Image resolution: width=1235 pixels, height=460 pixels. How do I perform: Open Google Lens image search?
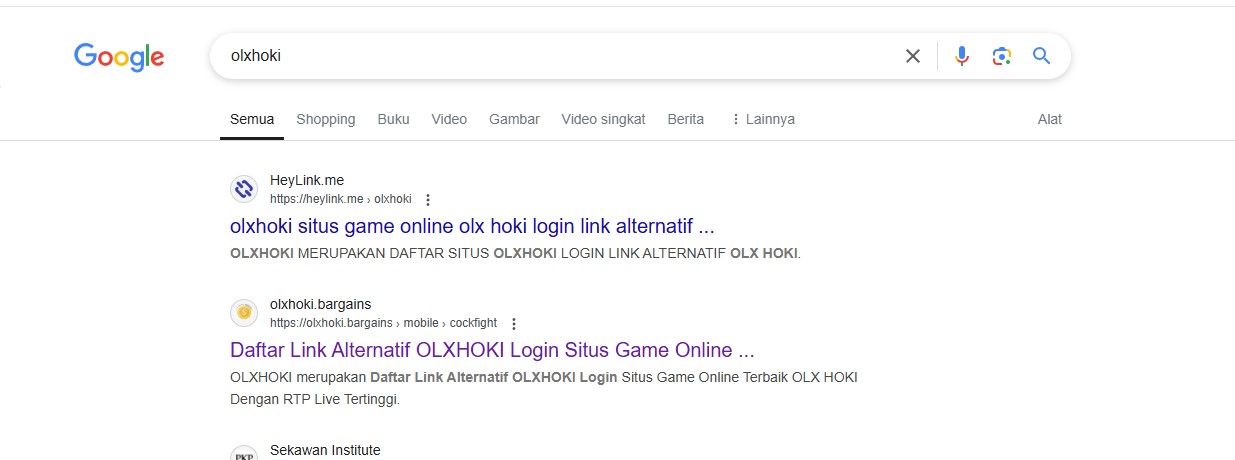click(x=1002, y=56)
